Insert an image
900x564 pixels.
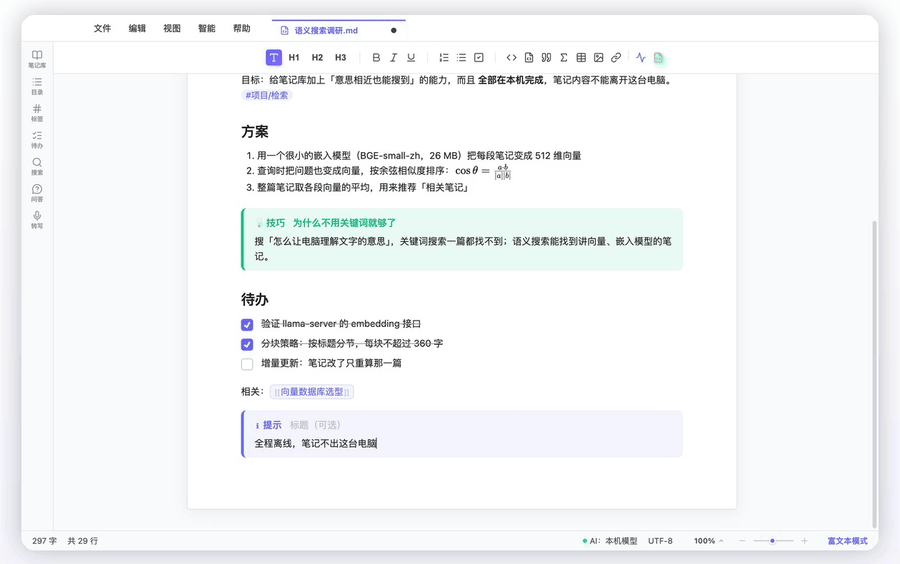click(x=599, y=57)
